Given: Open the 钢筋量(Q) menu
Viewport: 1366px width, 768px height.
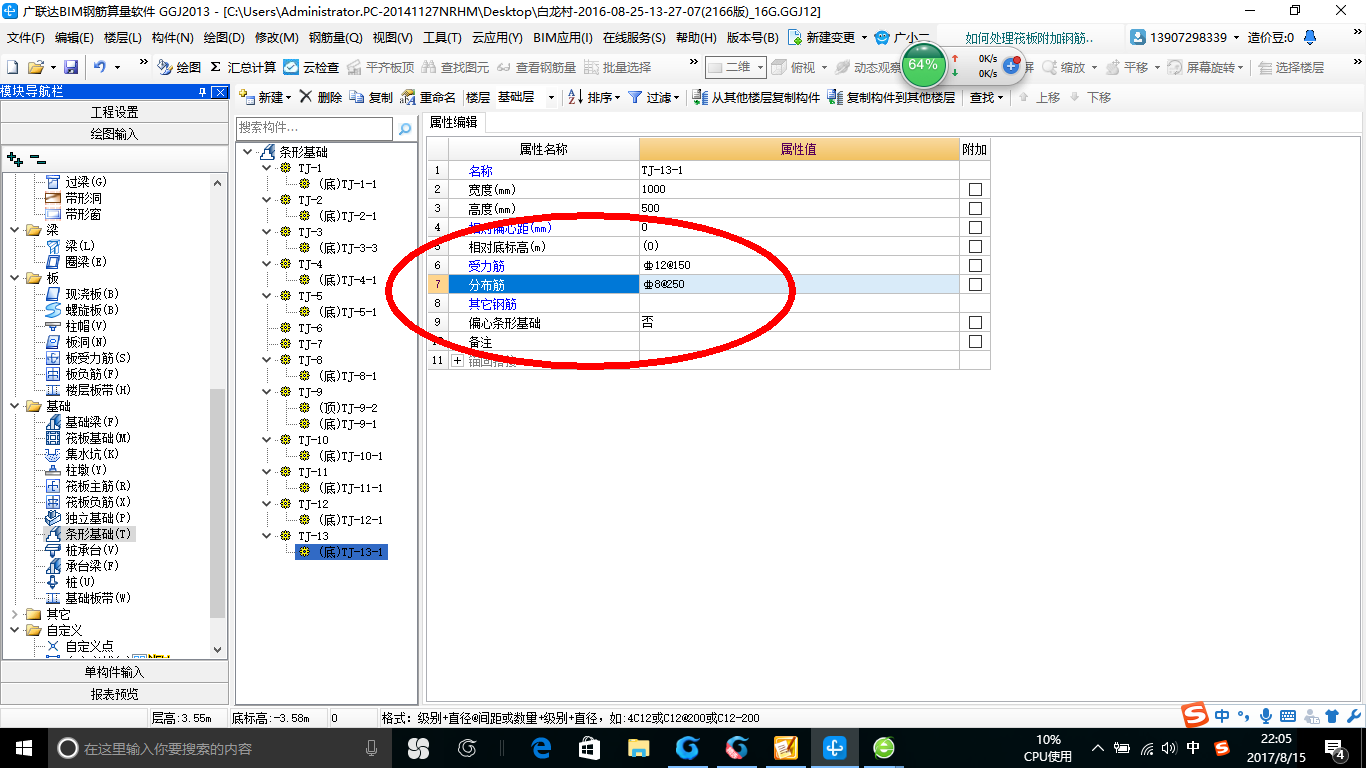Looking at the screenshot, I should click(335, 38).
